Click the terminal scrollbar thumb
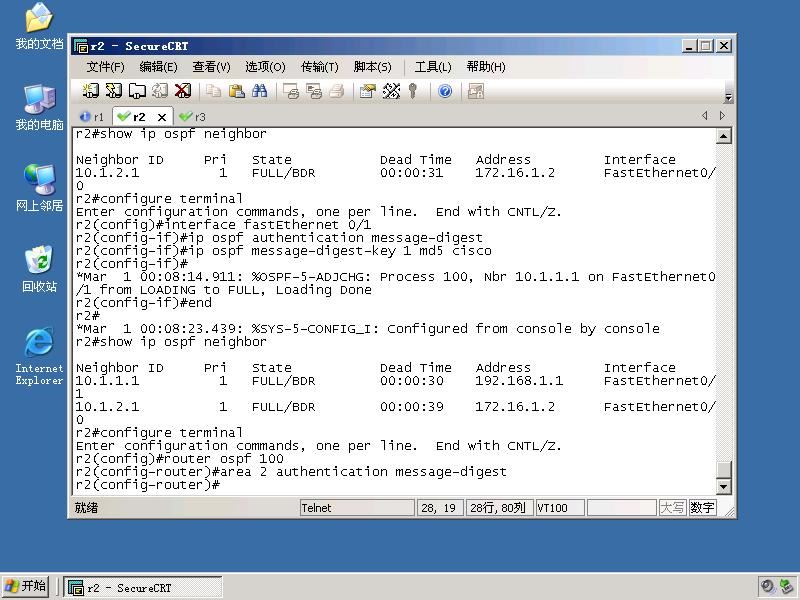 tap(723, 470)
